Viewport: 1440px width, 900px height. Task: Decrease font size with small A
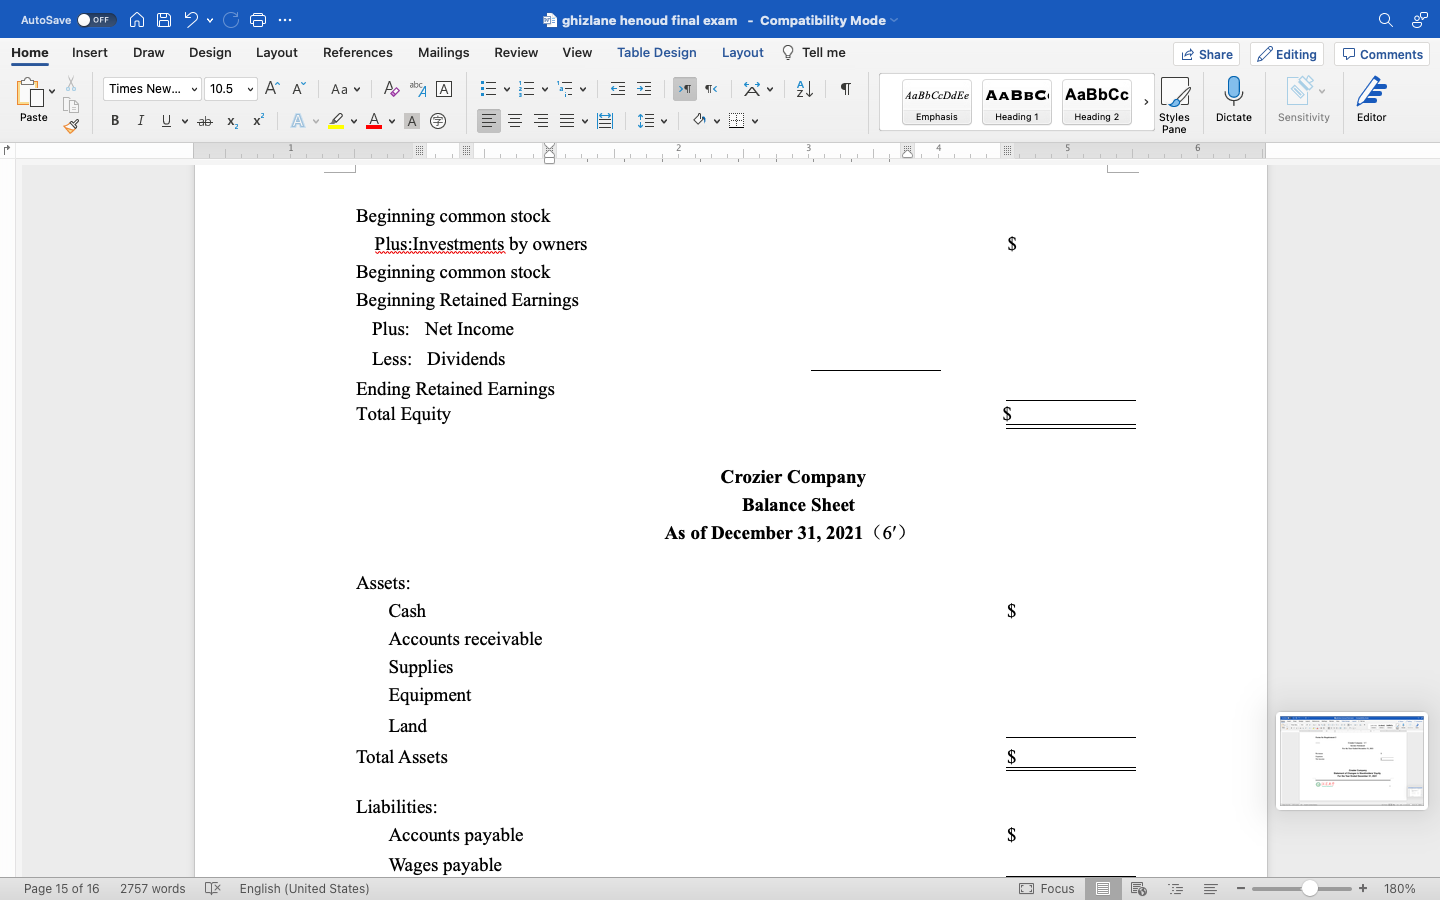[298, 89]
